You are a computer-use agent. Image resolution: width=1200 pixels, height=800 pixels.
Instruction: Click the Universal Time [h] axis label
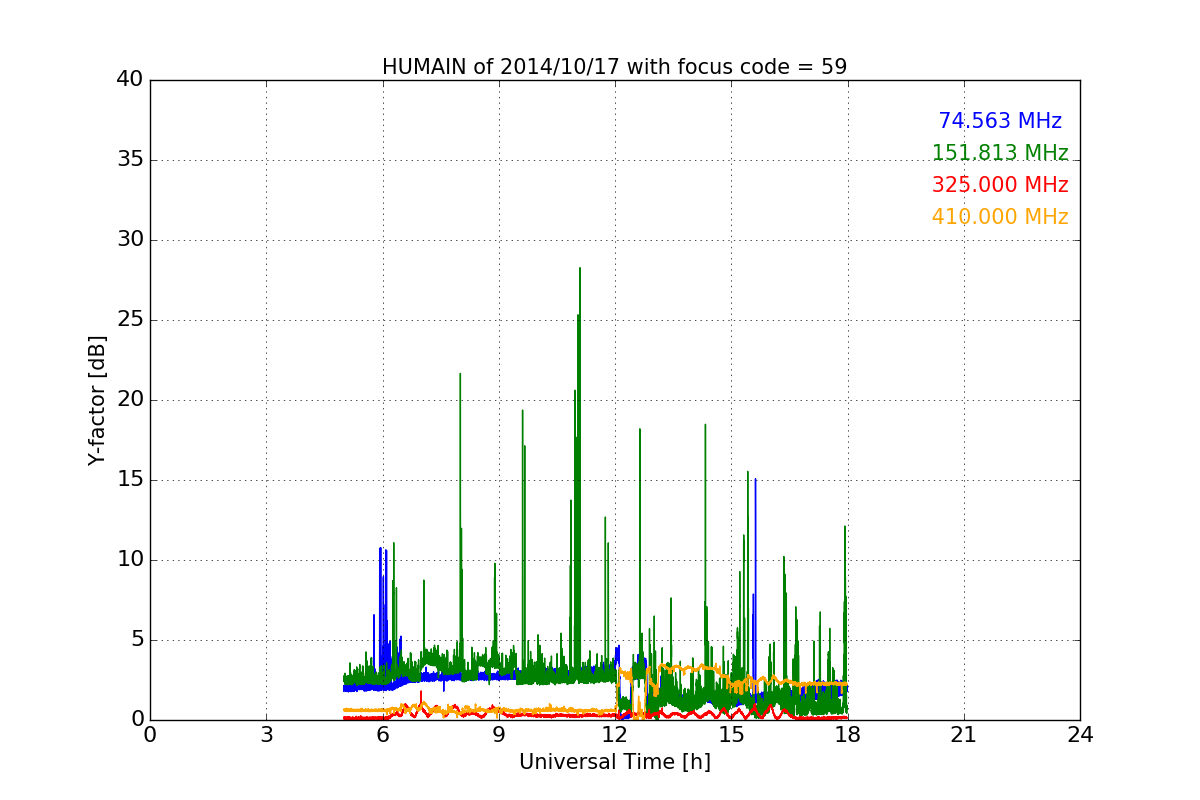point(615,762)
